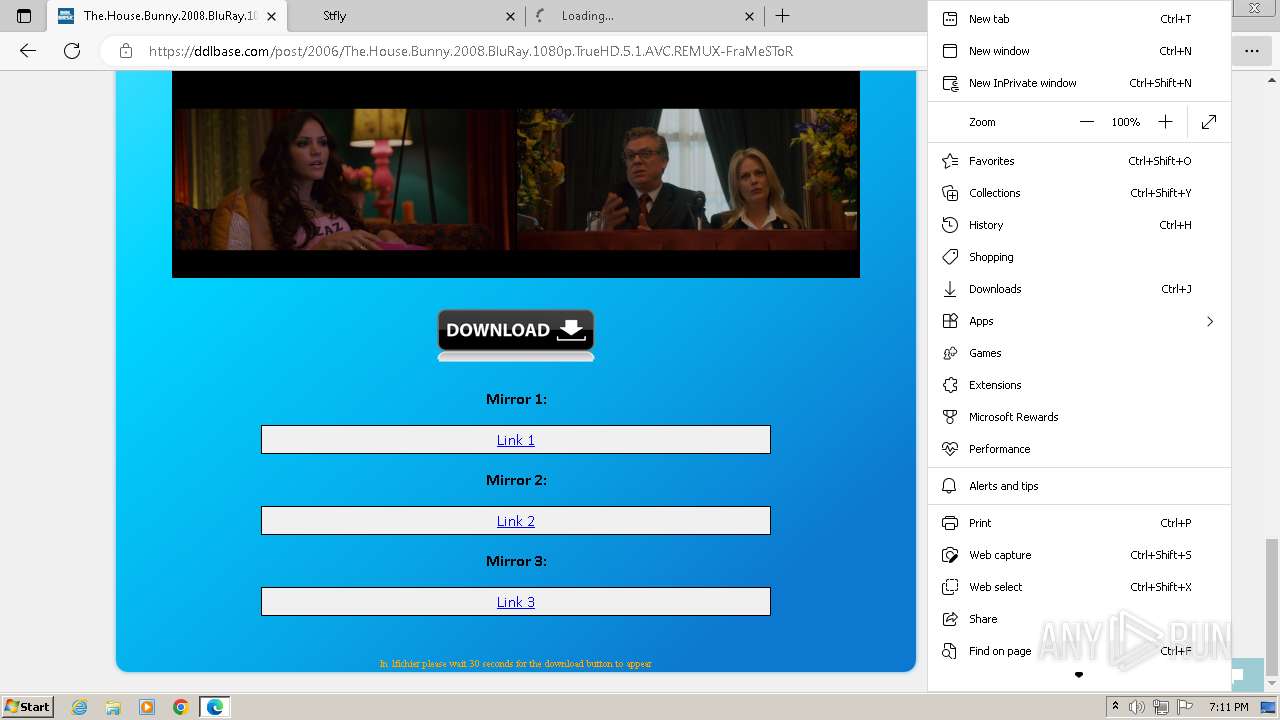1280x720 pixels.
Task: Click the Favorites star icon in menu
Action: coord(950,161)
